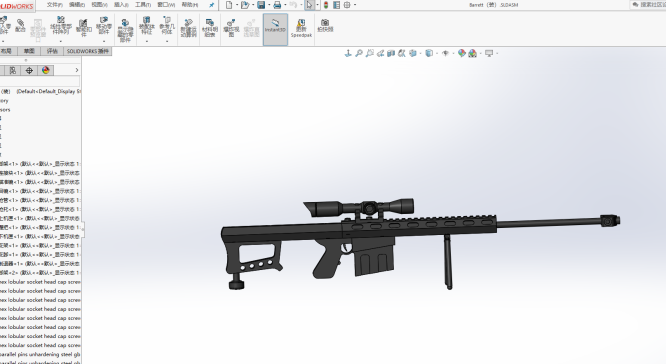The width and height of the screenshot is (666, 364).
Task: Click the 装配体特征 Assembly Features tool
Action: (147, 26)
